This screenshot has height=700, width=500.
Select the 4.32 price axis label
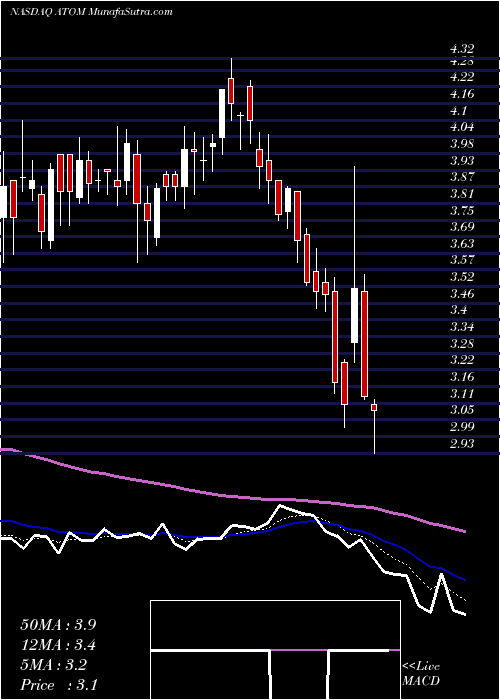(462, 49)
